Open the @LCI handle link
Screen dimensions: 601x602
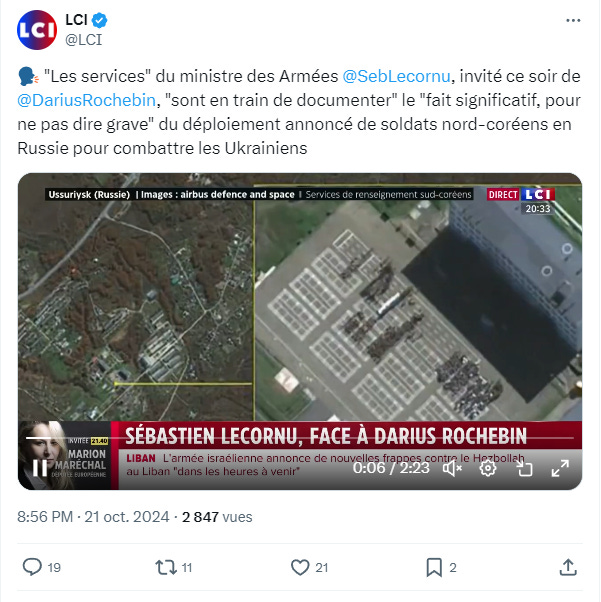[x=83, y=40]
